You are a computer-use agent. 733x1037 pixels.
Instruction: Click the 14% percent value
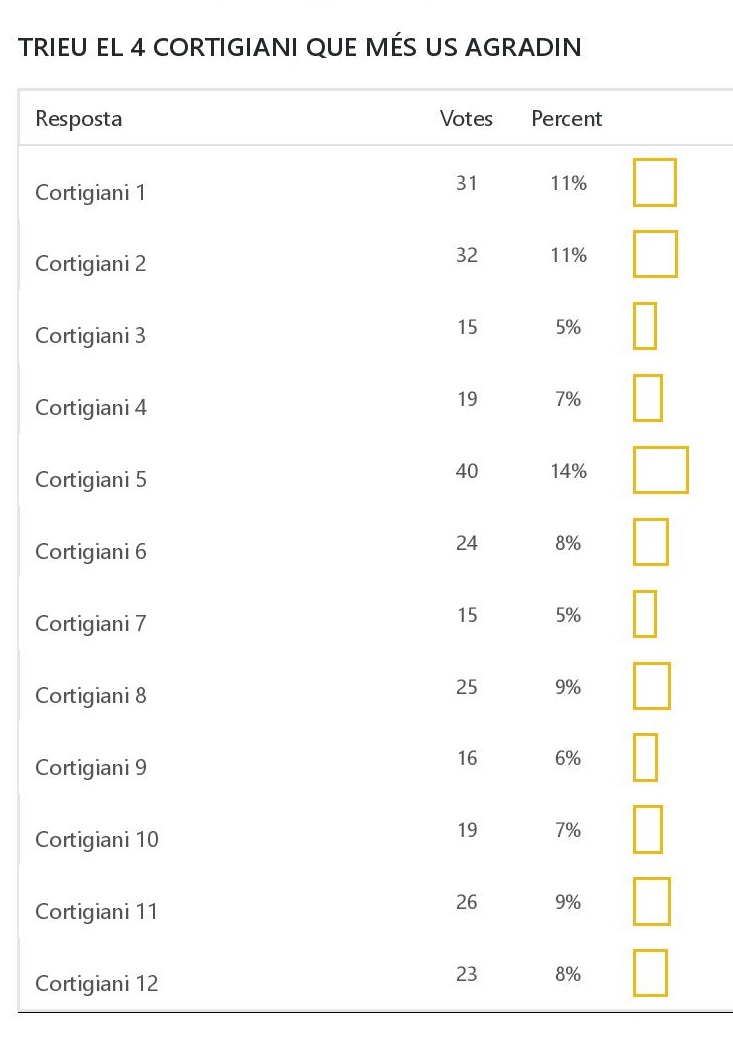click(x=567, y=471)
